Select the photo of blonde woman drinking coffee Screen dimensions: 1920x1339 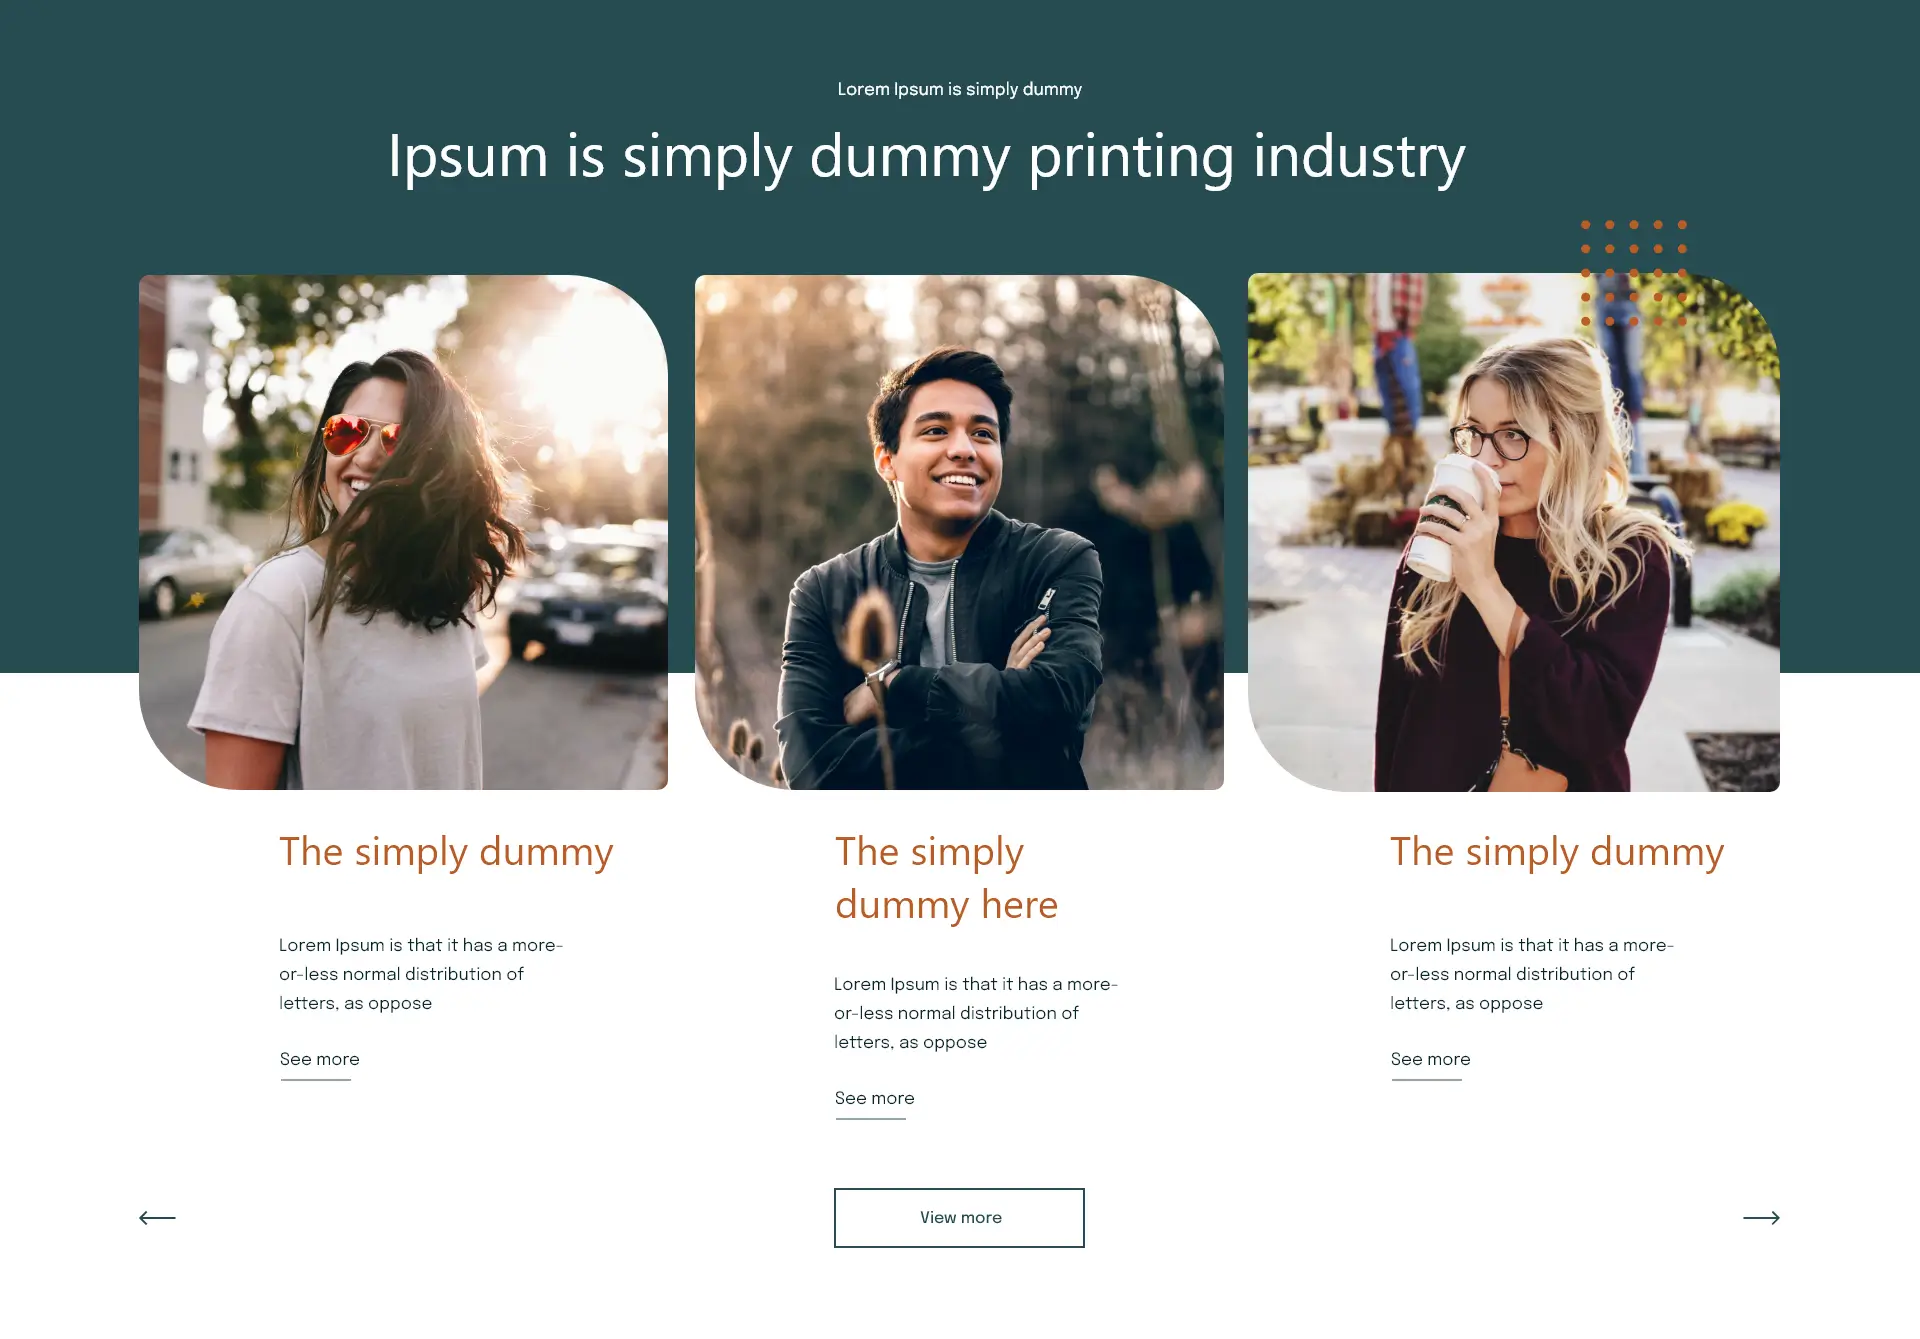[x=1514, y=532]
